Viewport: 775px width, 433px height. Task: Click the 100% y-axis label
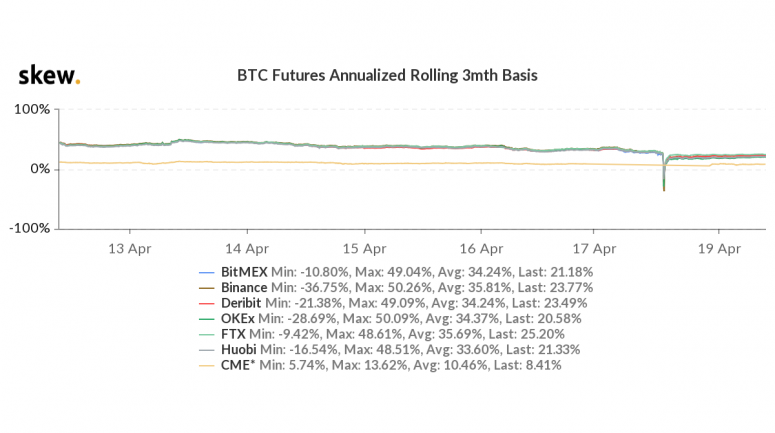34,109
